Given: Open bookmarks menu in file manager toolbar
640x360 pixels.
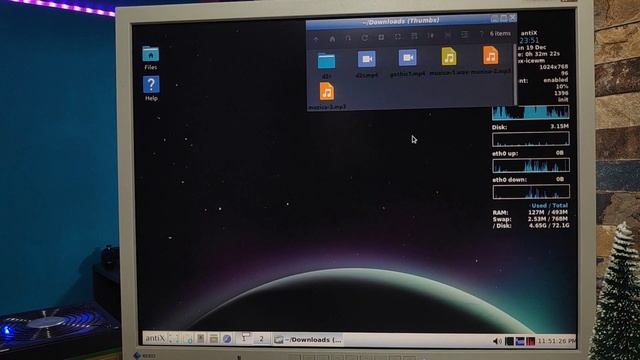Looking at the screenshot, I should coord(348,38).
